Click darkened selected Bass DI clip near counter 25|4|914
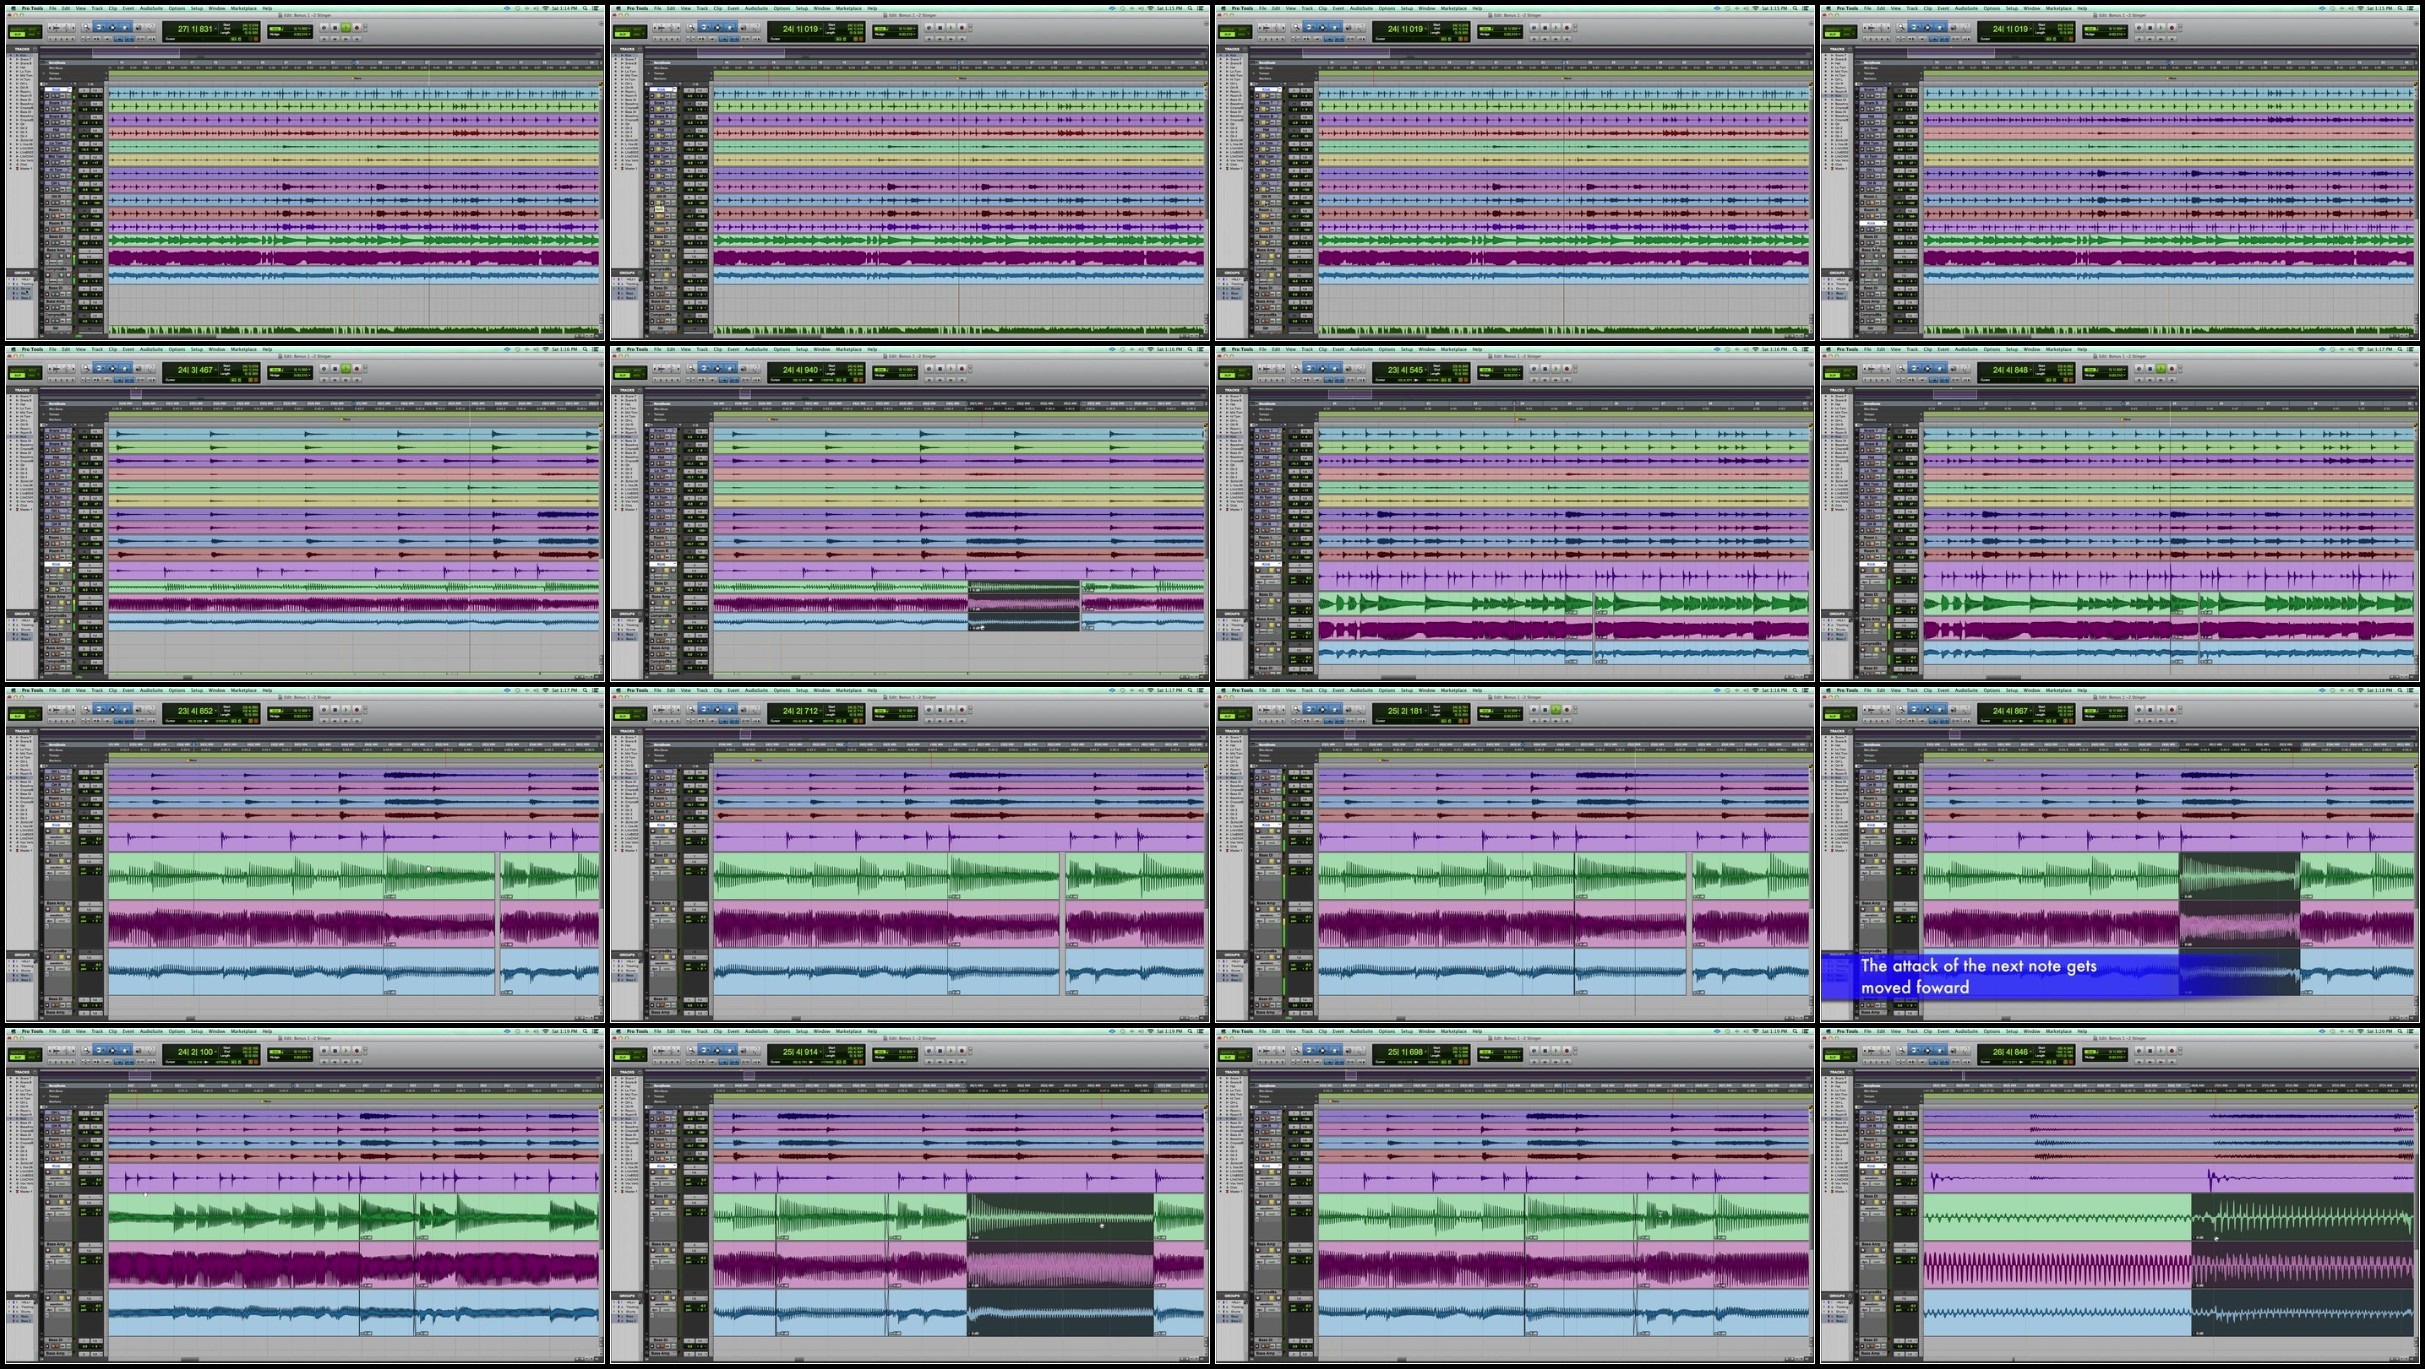 point(1060,1217)
